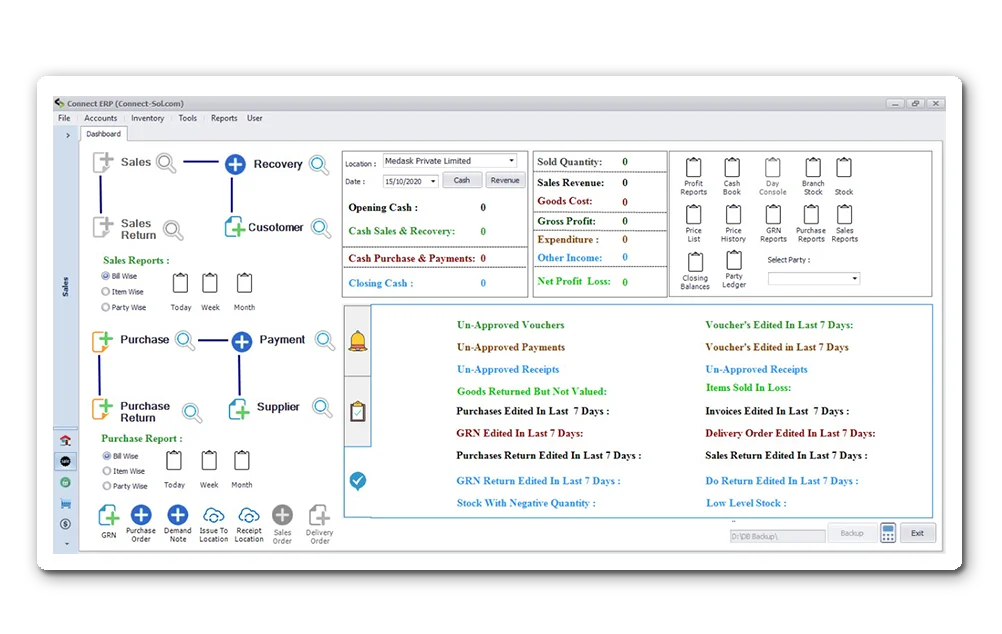
Task: Expand the sidebar with chevron arrow
Action: [x=68, y=135]
